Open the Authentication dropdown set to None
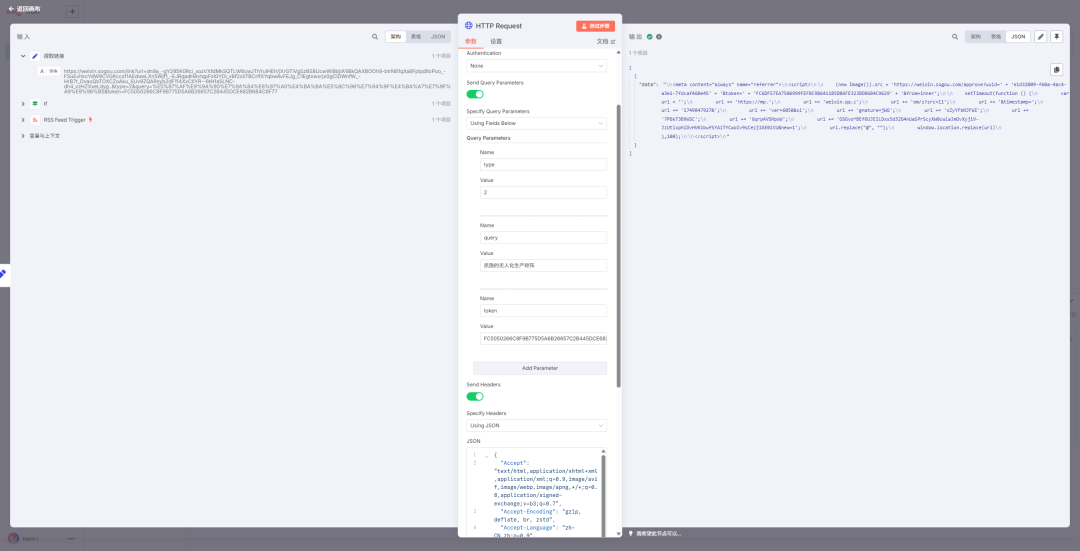Screen dimensions: 1080x551 (537, 66)
